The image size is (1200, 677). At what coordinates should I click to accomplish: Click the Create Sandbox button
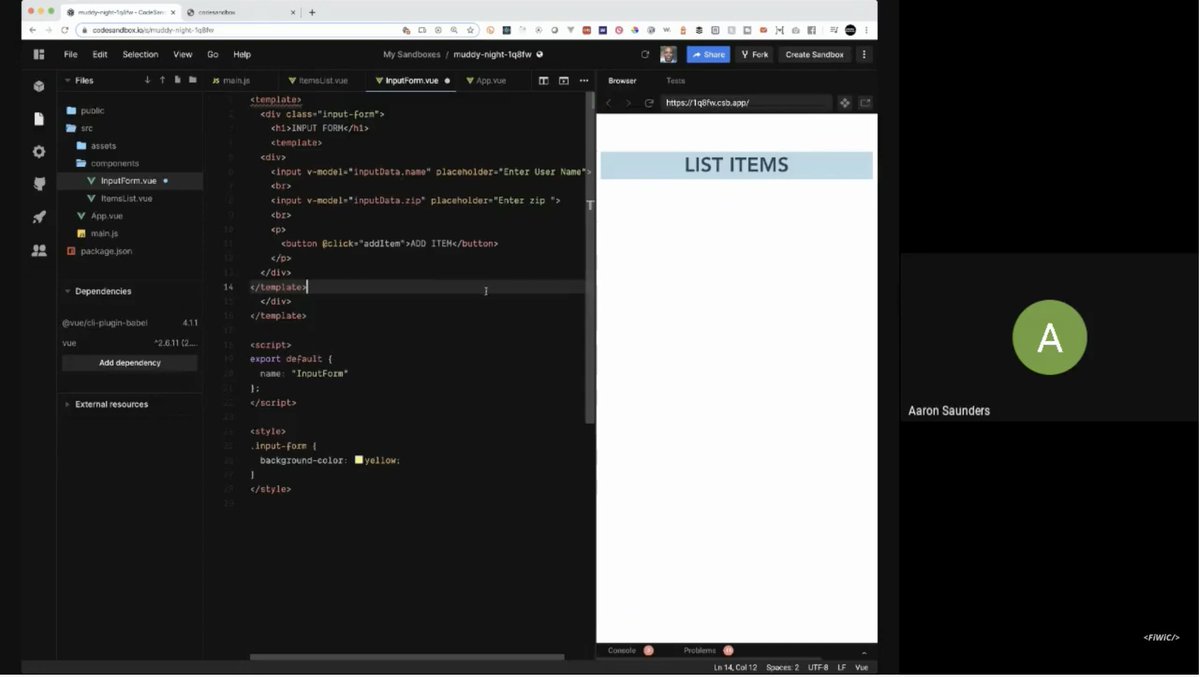(x=814, y=54)
